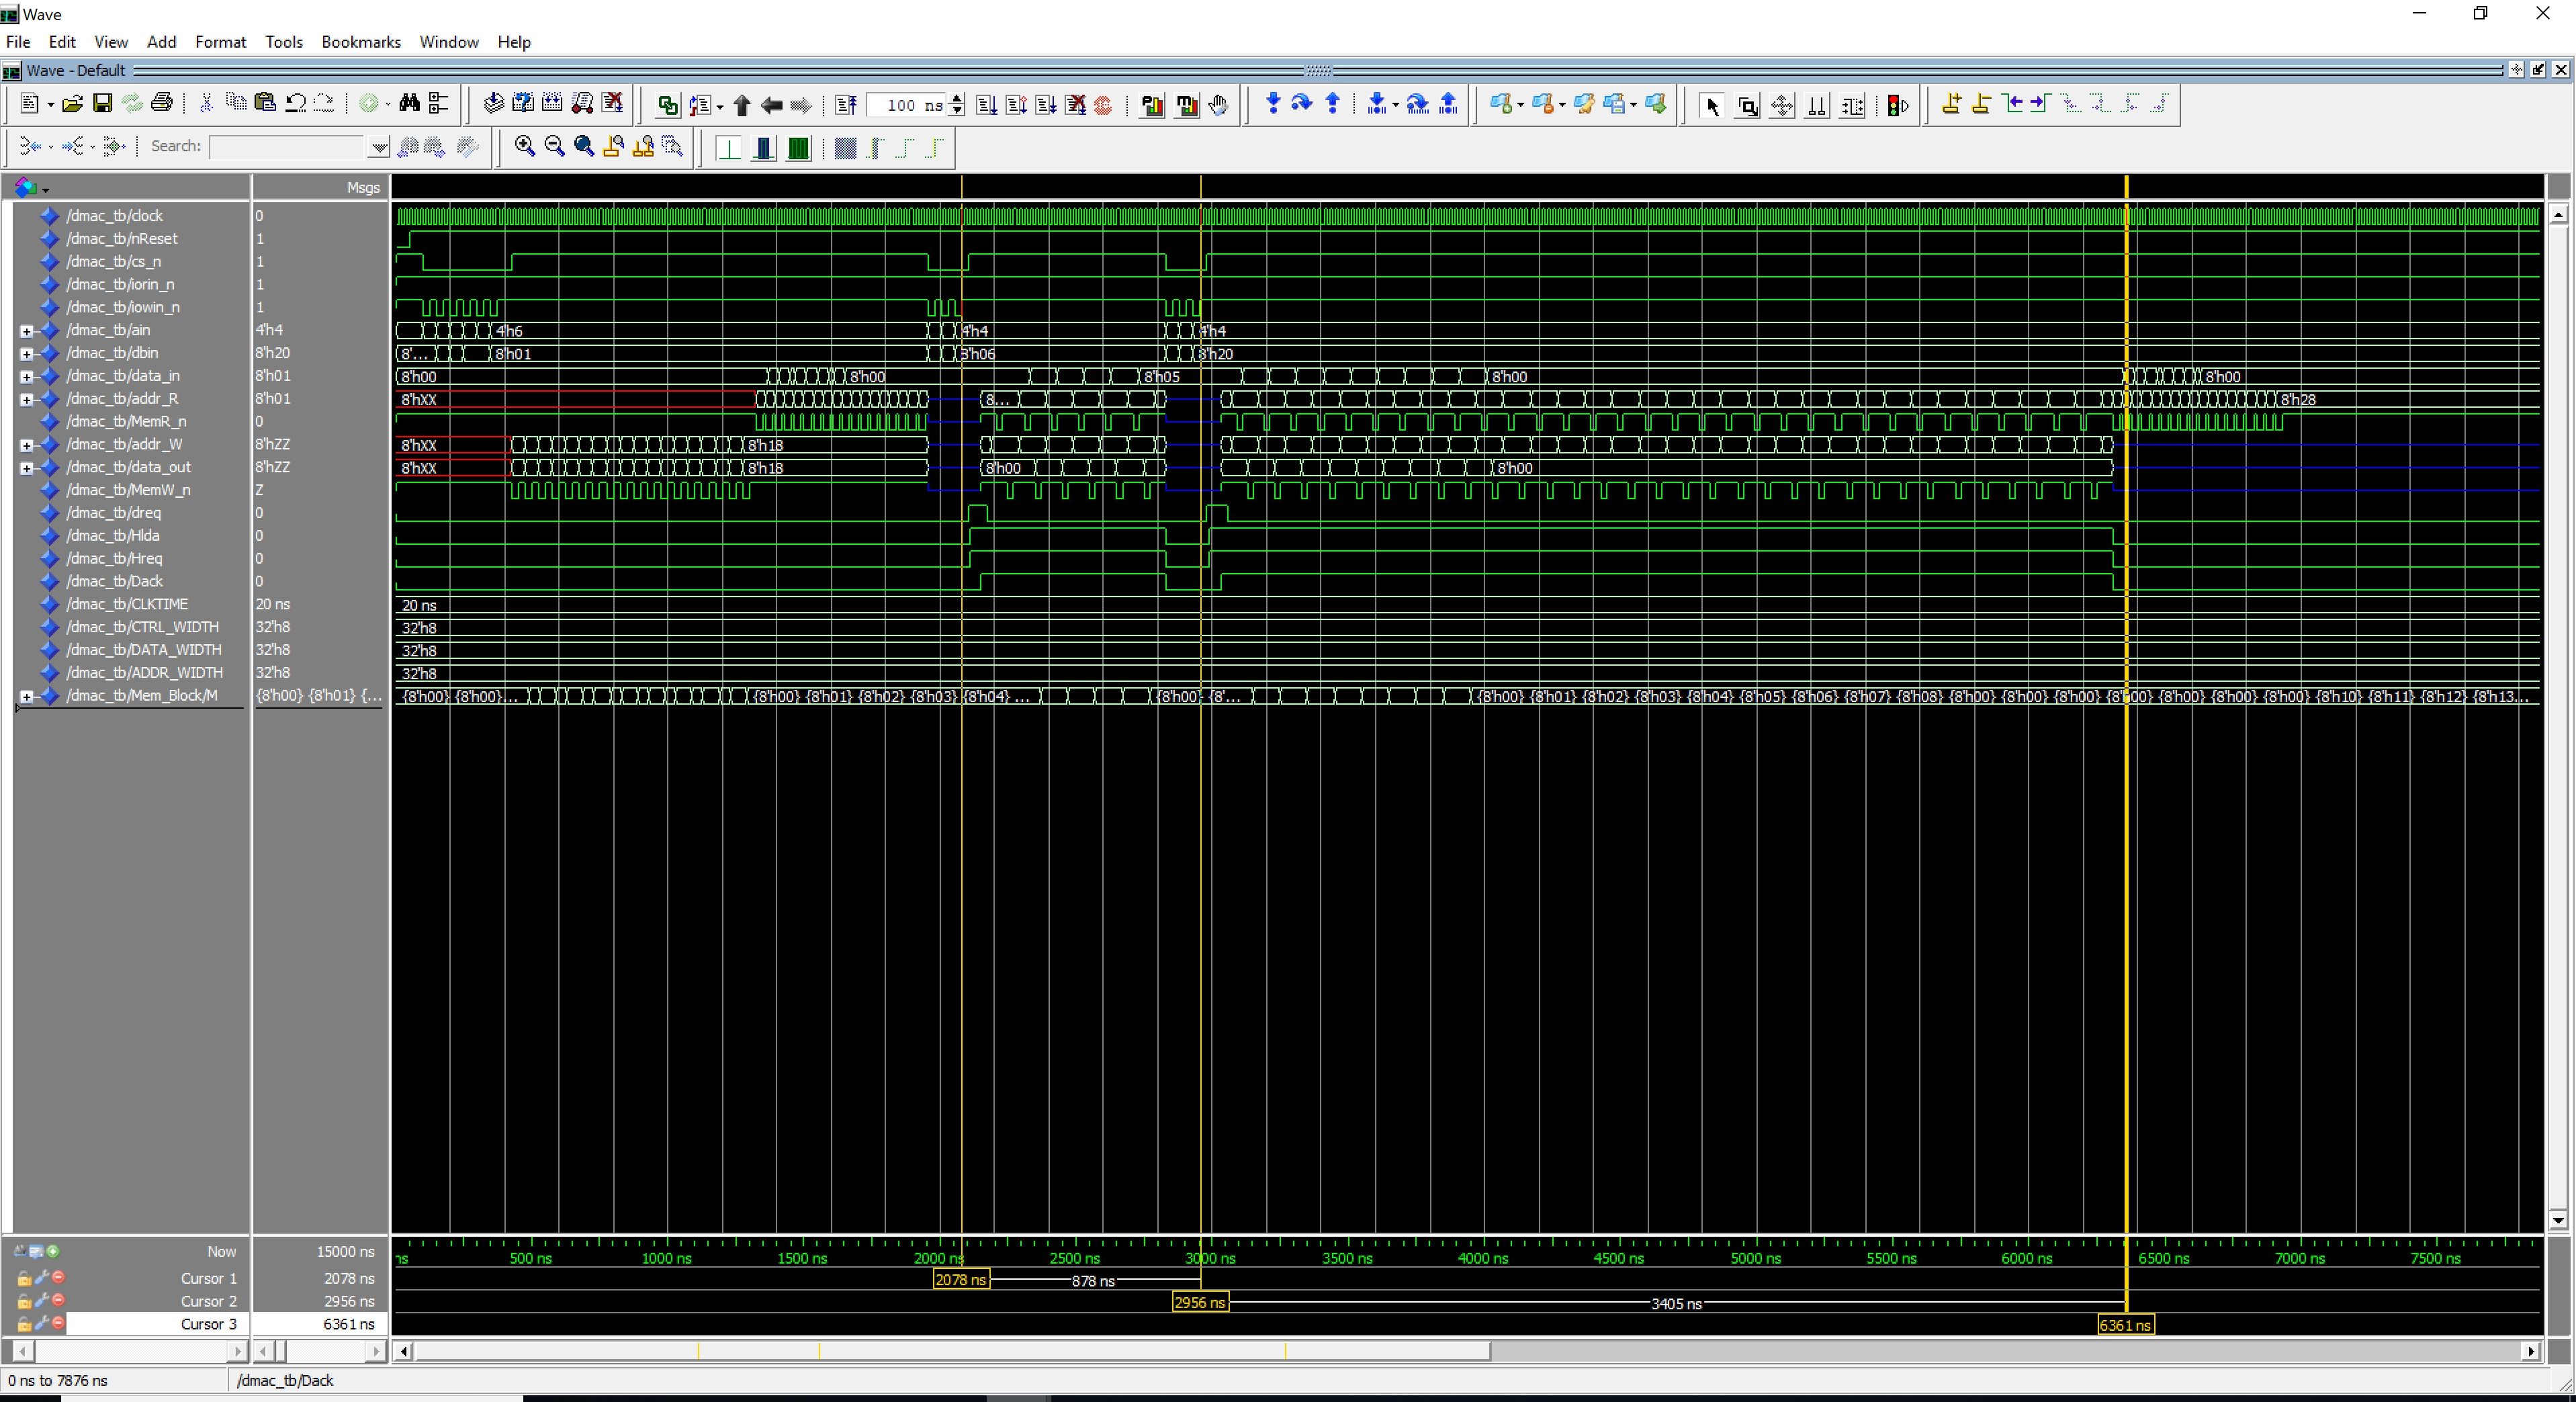Click the Select Mode arrow tool
Image resolution: width=2576 pixels, height=1402 pixels.
coord(1711,106)
